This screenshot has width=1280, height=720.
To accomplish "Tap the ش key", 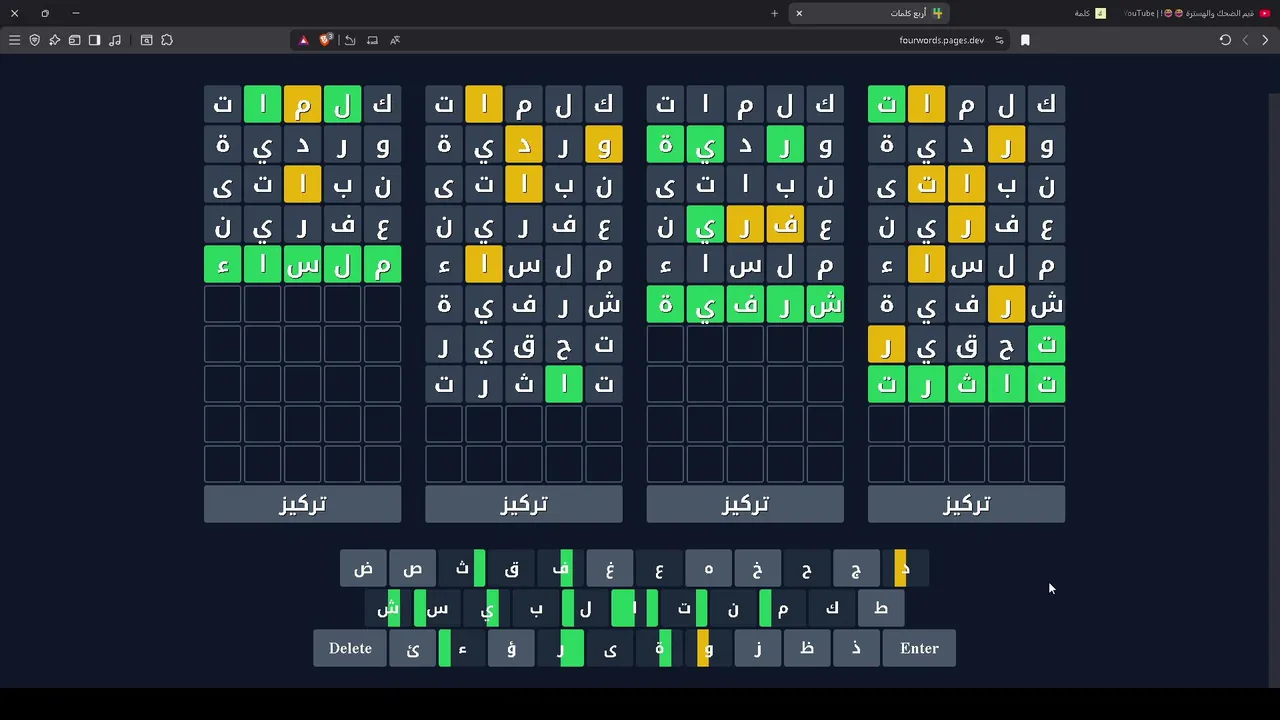I will 388,608.
